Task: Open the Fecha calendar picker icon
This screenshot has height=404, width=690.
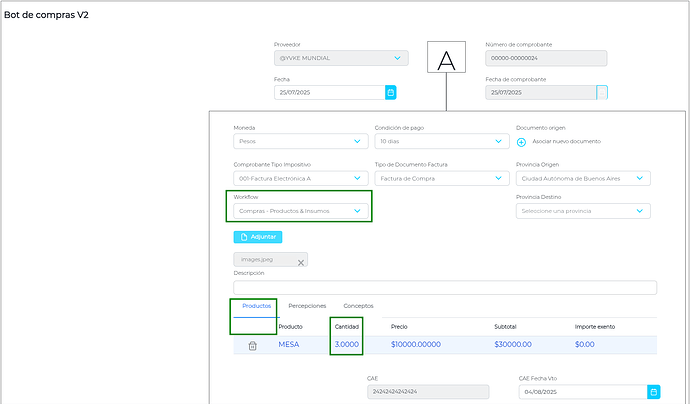Action: [x=390, y=92]
